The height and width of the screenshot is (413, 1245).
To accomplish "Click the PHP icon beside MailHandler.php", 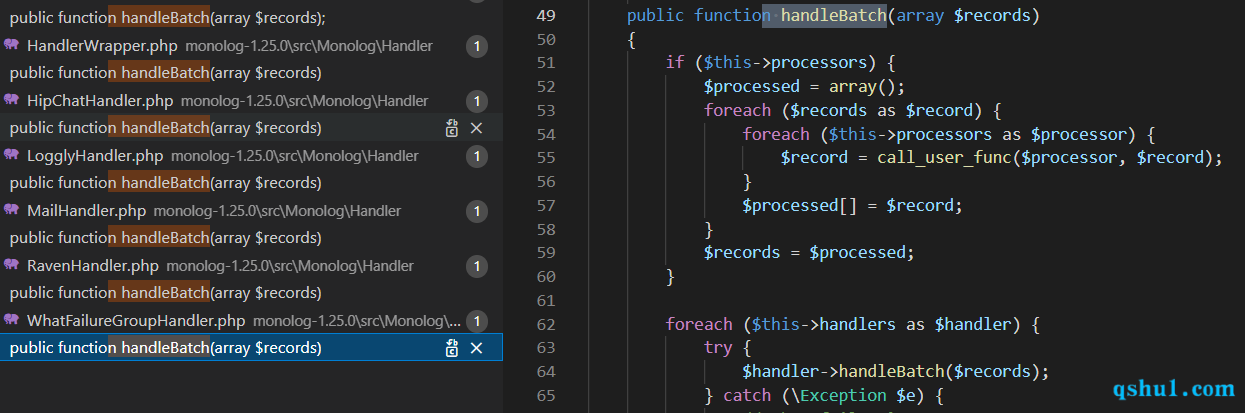I will [x=12, y=210].
